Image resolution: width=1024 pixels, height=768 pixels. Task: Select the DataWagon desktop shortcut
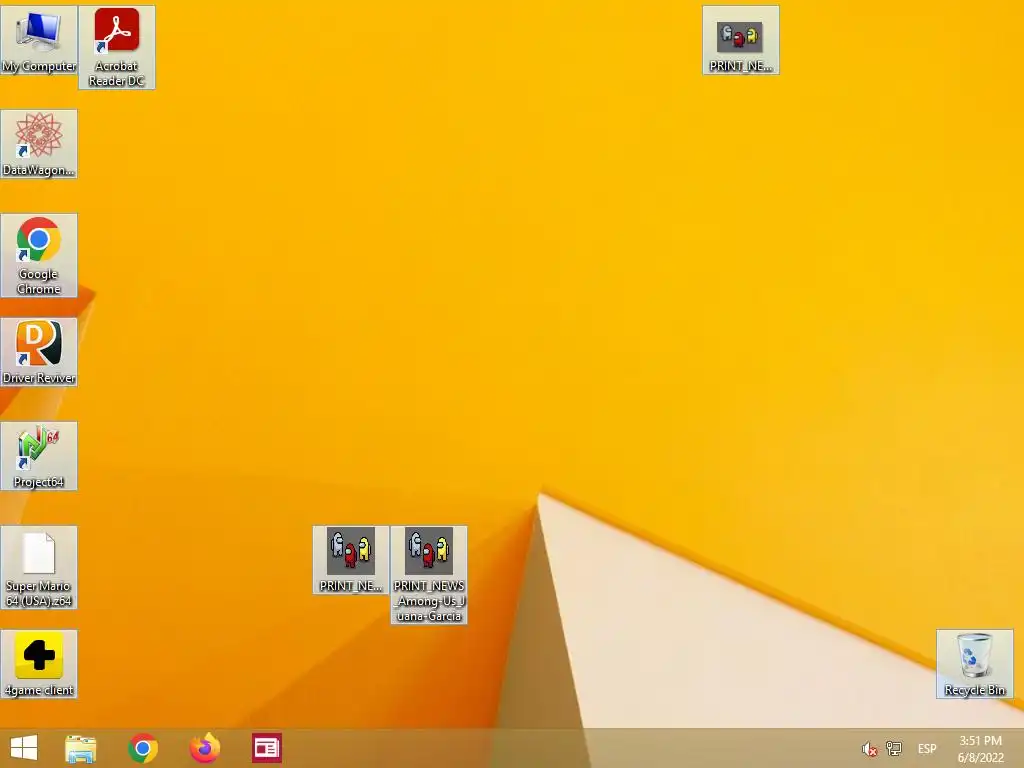(x=39, y=144)
